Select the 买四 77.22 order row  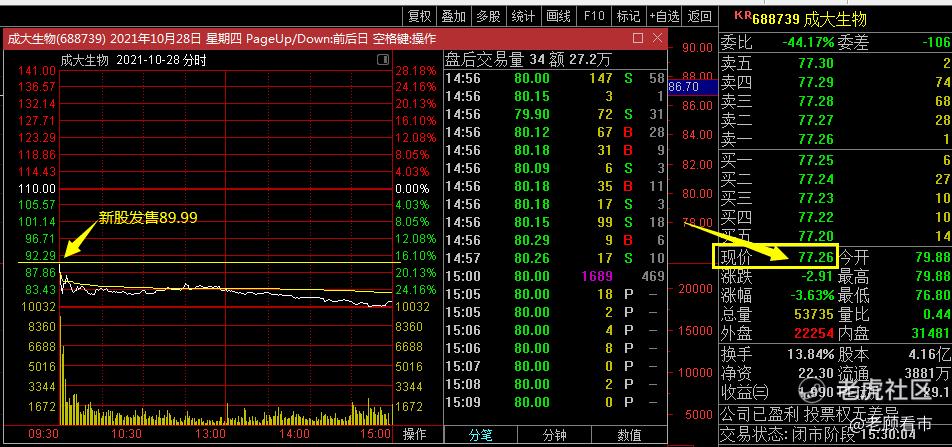click(835, 217)
